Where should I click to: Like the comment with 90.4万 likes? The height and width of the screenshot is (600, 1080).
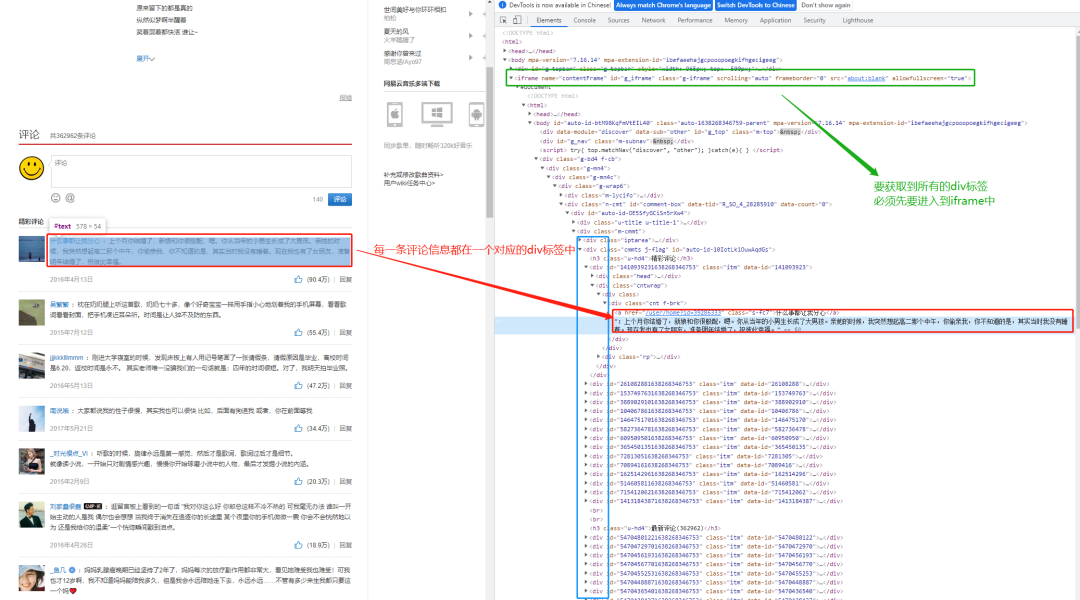tap(298, 279)
